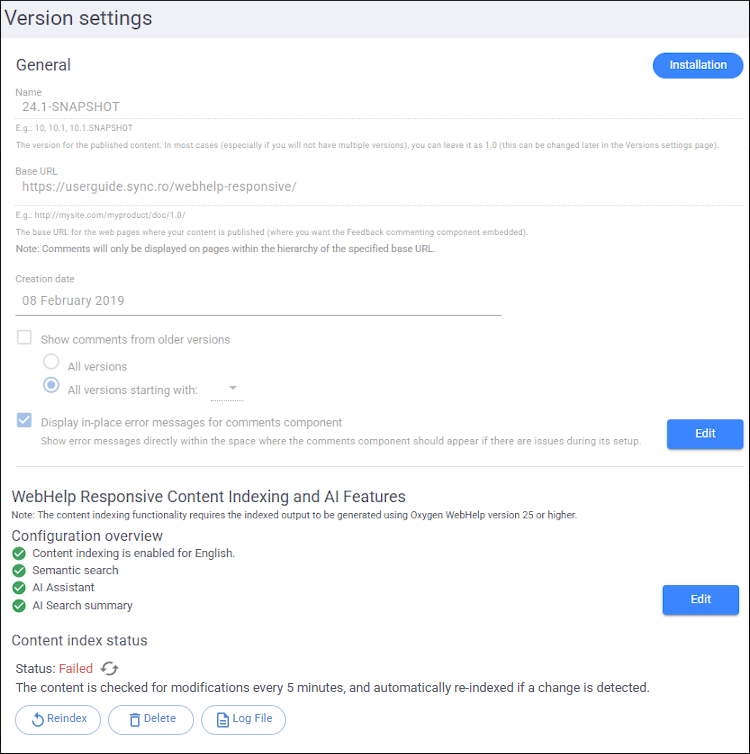The width and height of the screenshot is (750, 754).
Task: Click the Failed status text
Action: pos(75,668)
